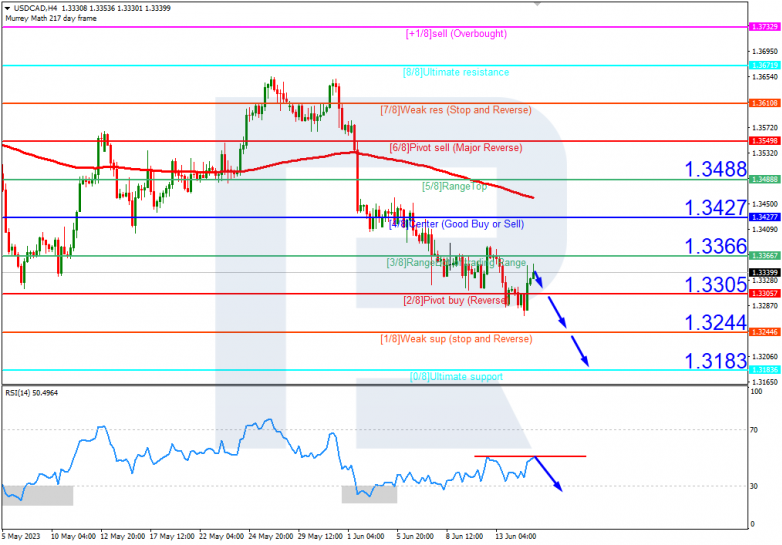The height and width of the screenshot is (545, 782).
Task: Select the orange 1.32446 price tag
Action: click(765, 332)
